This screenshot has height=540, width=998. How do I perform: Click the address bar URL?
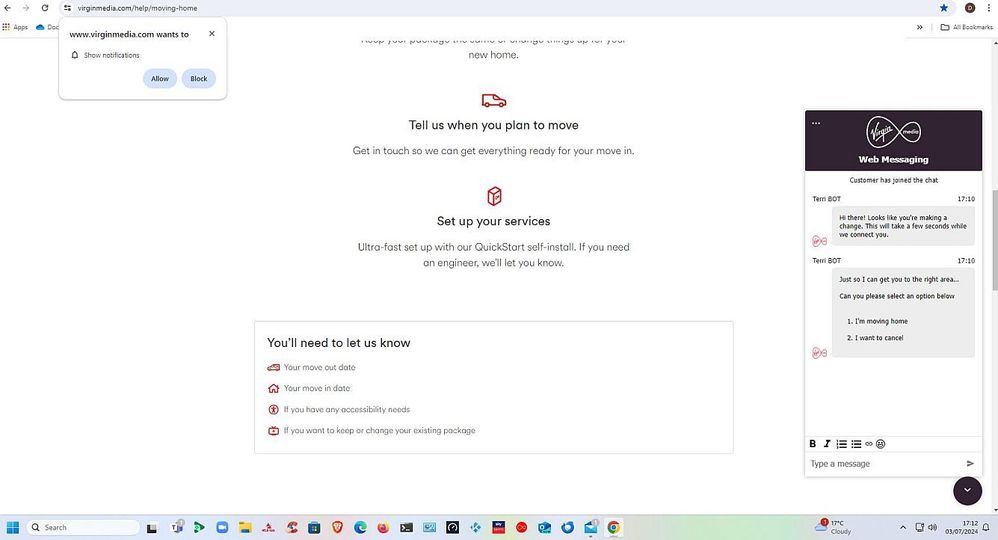tap(137, 8)
